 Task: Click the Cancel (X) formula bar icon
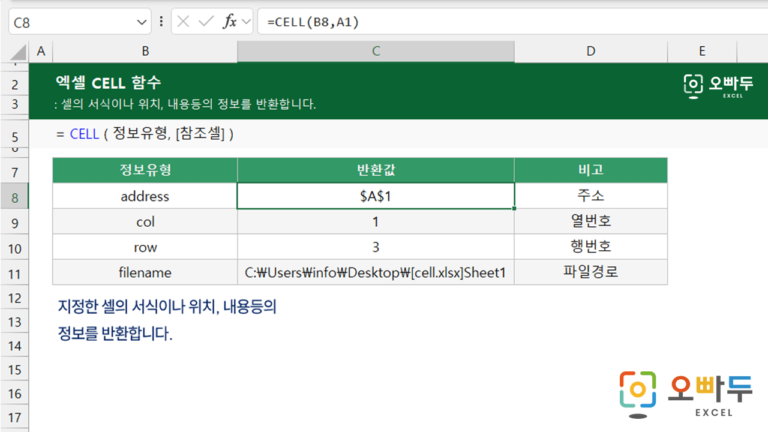[x=183, y=22]
